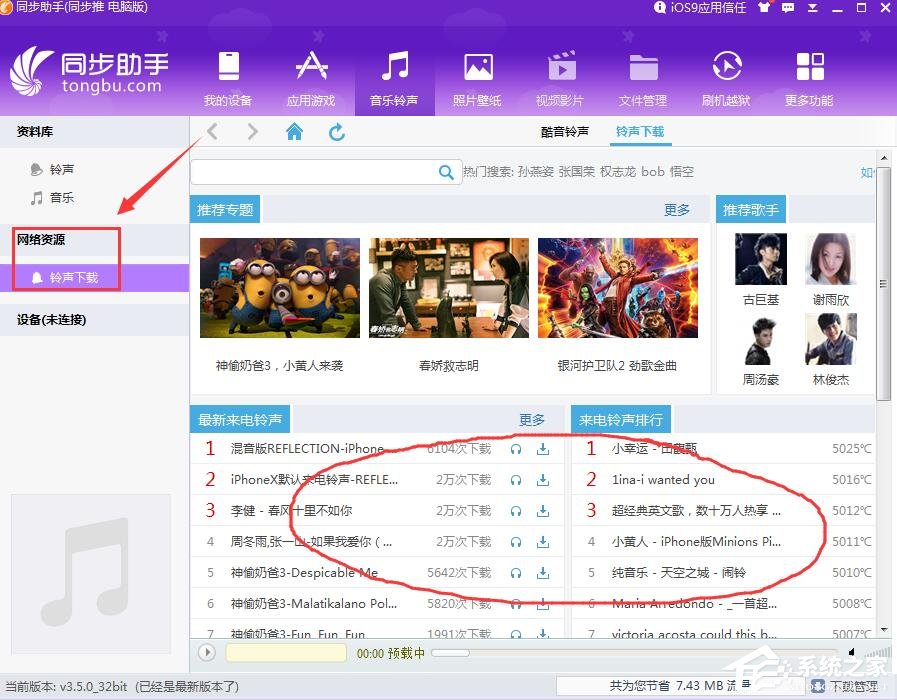Open the 应用游戏 apps and games section
The image size is (897, 700).
click(x=311, y=75)
